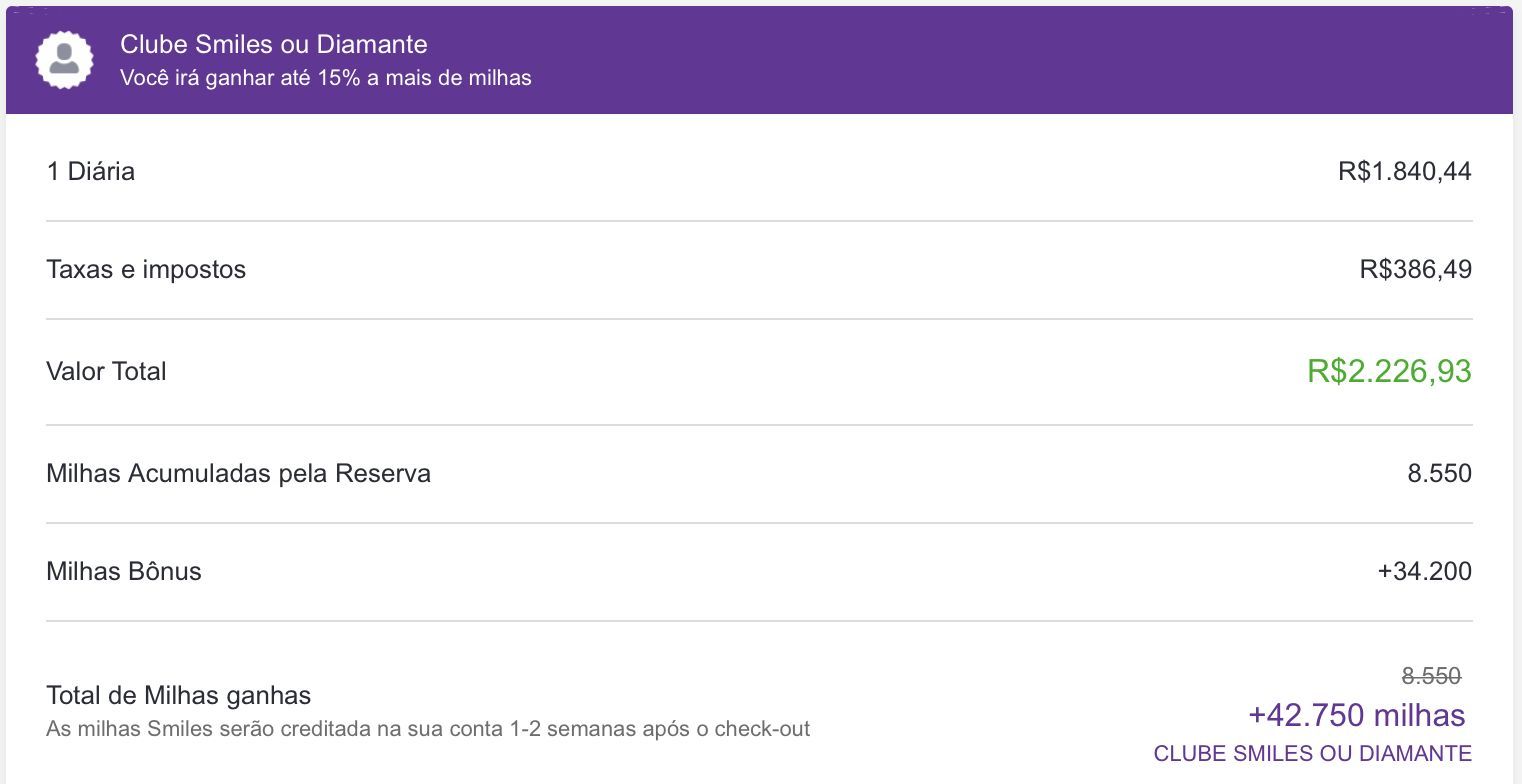Select the +42.750 milhas total
This screenshot has height=784, width=1522.
(x=1357, y=715)
